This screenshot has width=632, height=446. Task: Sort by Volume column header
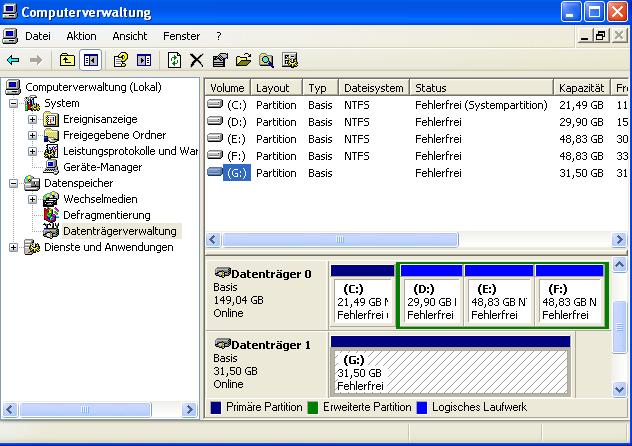coord(228,88)
